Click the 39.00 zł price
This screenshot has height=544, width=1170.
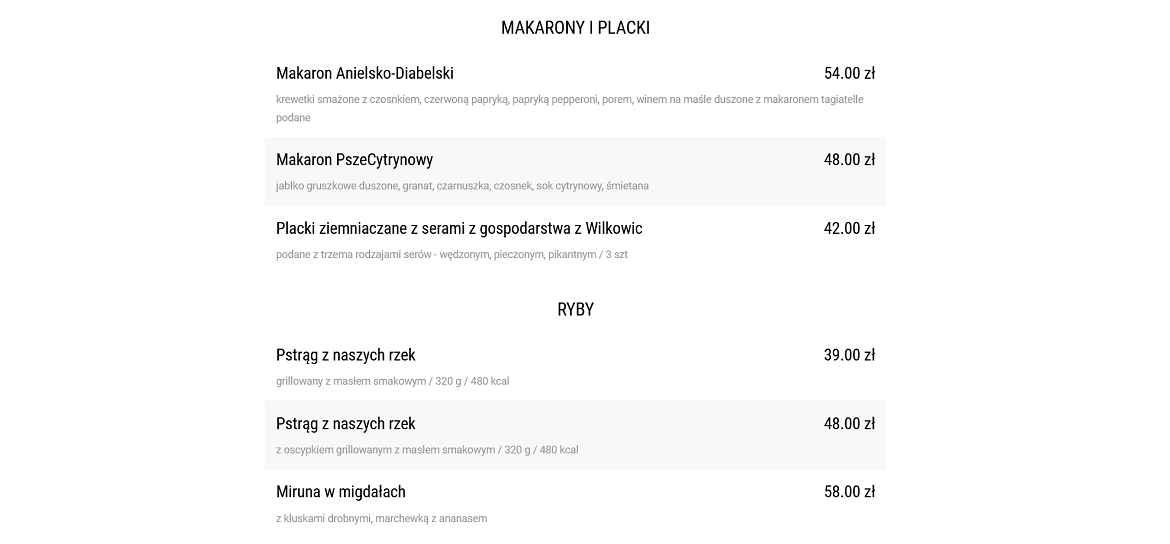pyautogui.click(x=849, y=355)
